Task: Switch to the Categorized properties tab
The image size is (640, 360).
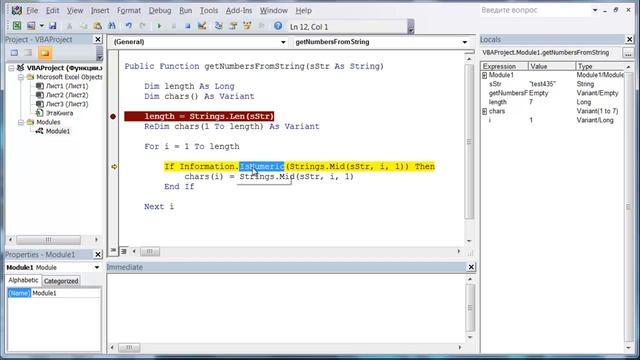Action: click(x=61, y=281)
